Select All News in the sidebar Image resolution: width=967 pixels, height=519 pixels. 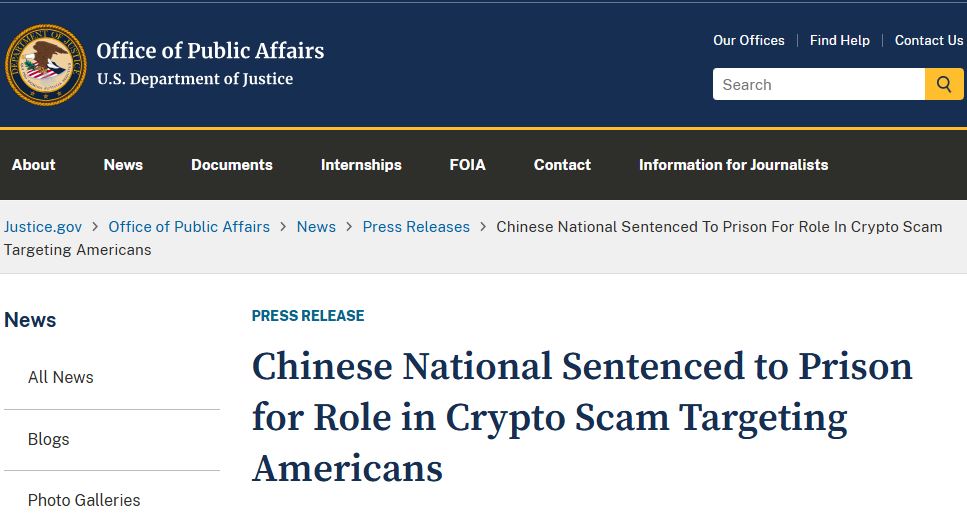pyautogui.click(x=61, y=377)
